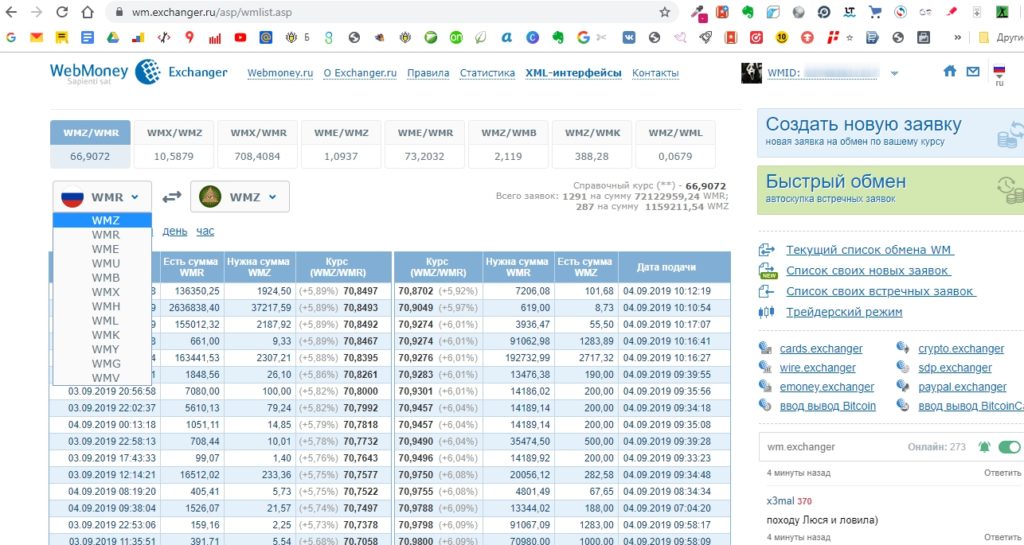This screenshot has width=1024, height=545.
Task: Go to site home via house icon
Action: 950,71
